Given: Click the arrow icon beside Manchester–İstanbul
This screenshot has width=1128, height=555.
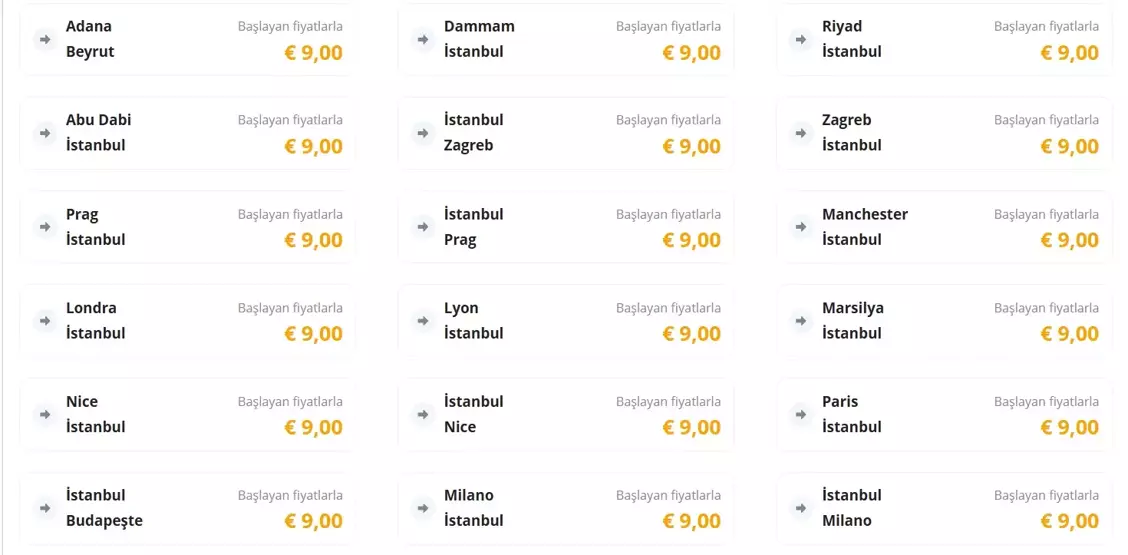Looking at the screenshot, I should tap(801, 226).
